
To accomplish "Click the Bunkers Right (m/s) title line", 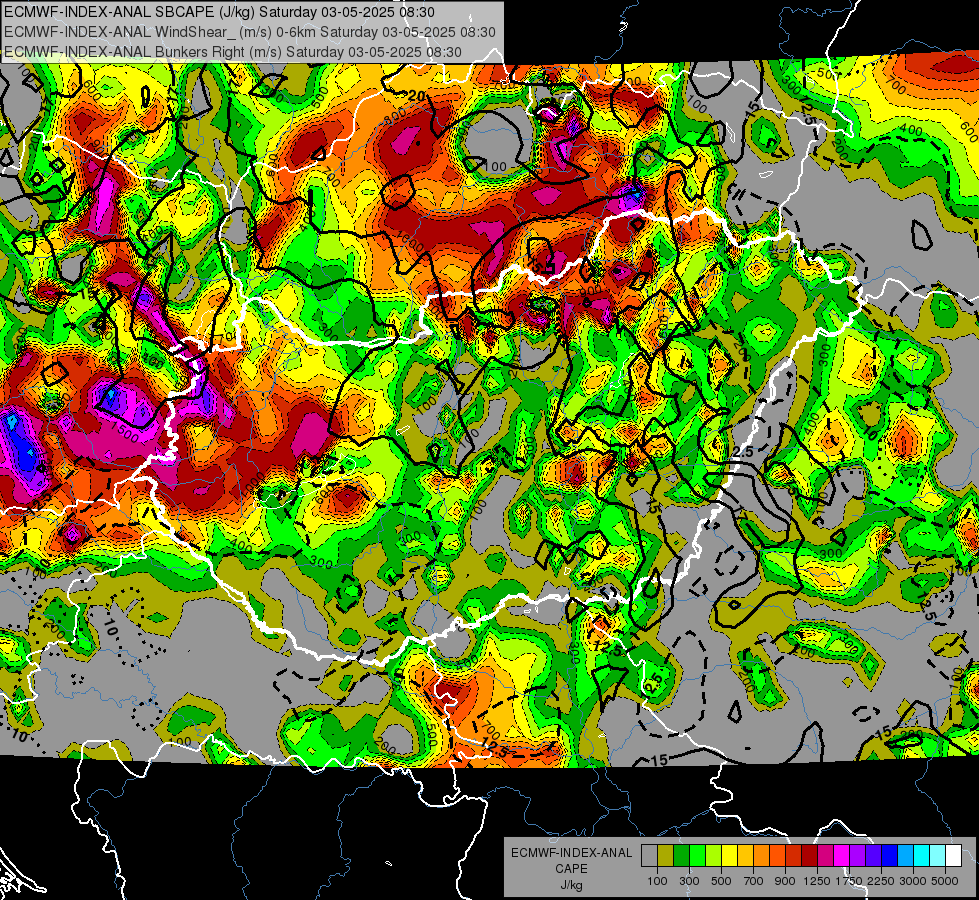I will [x=233, y=52].
